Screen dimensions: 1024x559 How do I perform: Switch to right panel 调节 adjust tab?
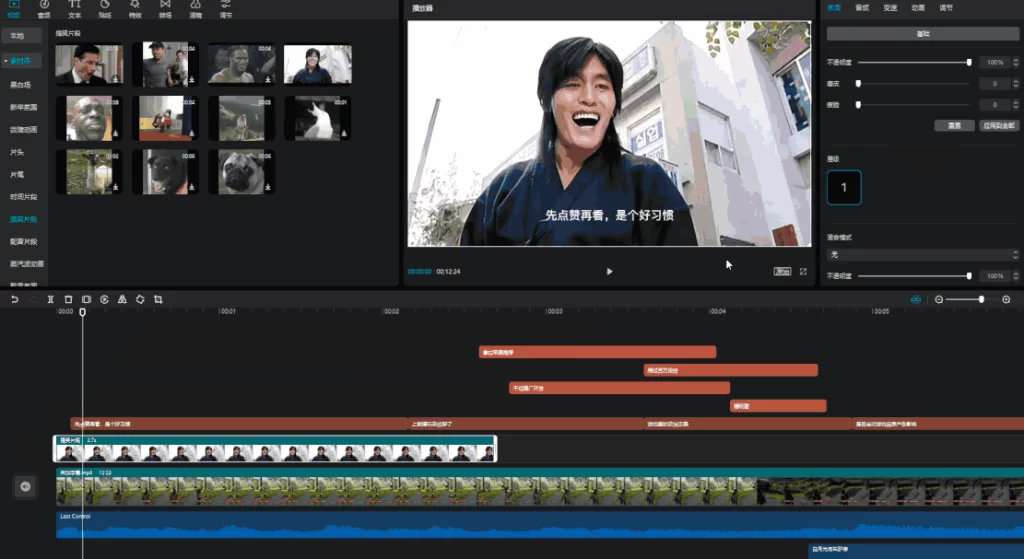946,8
